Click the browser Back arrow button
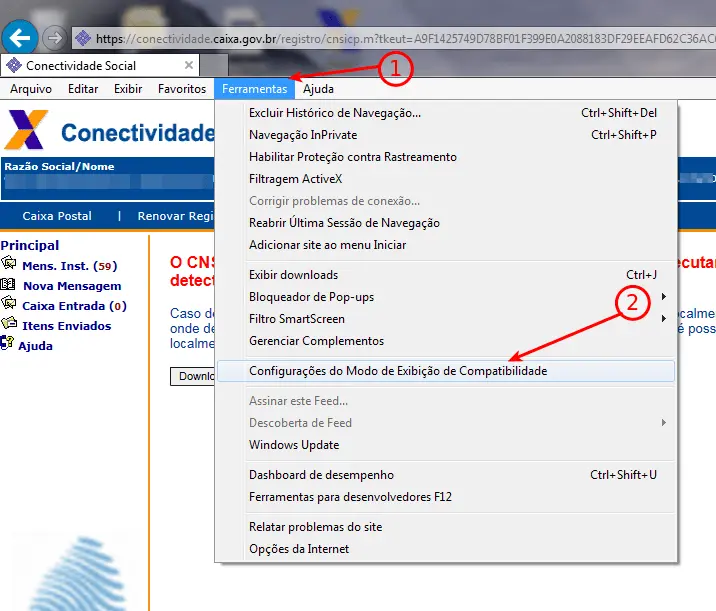 point(20,37)
